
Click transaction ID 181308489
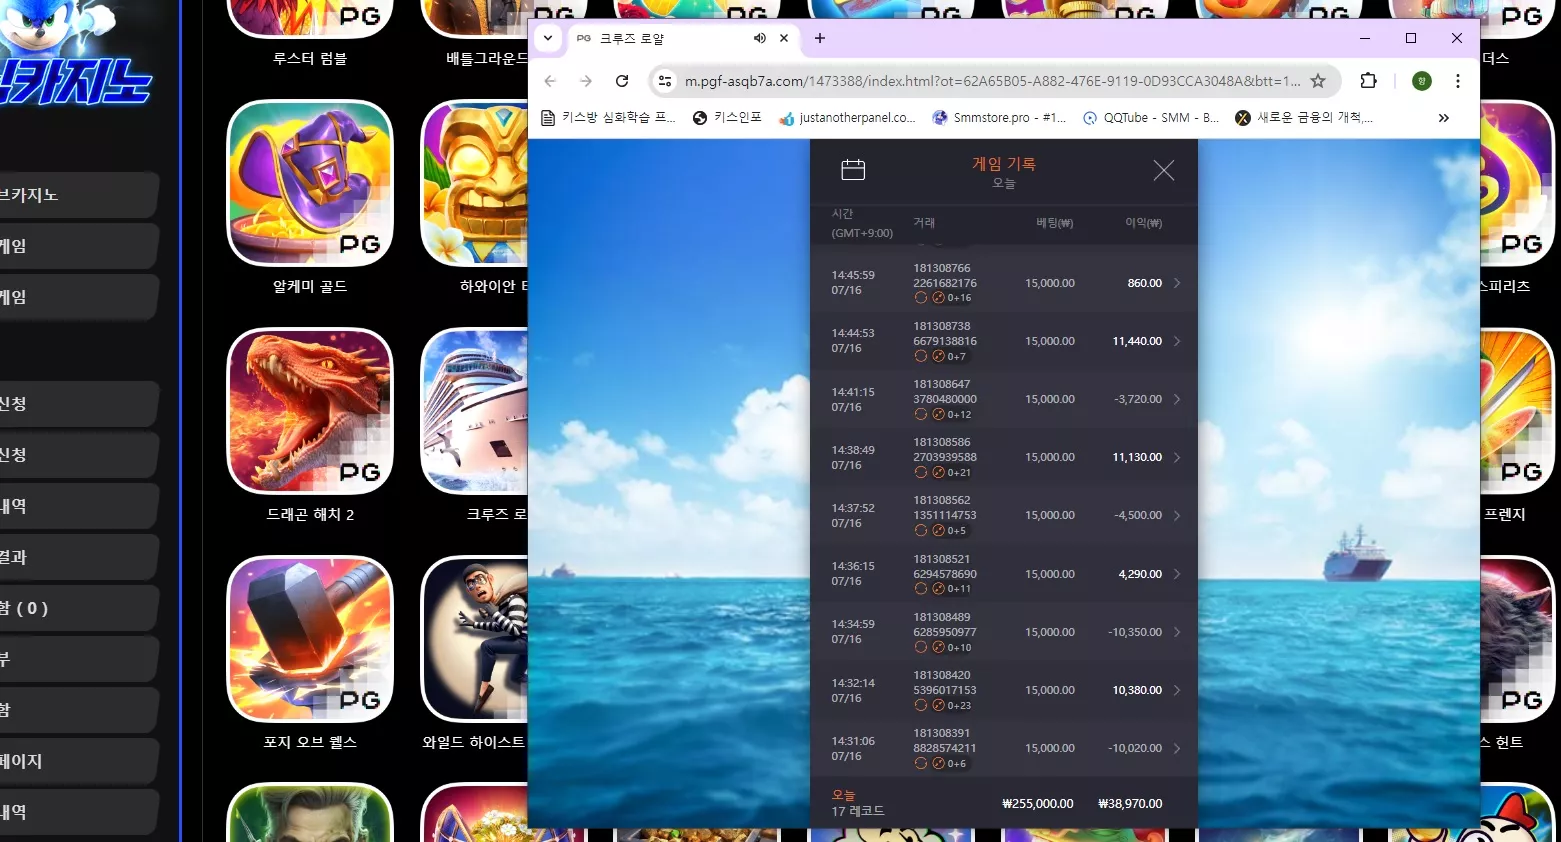[942, 617]
